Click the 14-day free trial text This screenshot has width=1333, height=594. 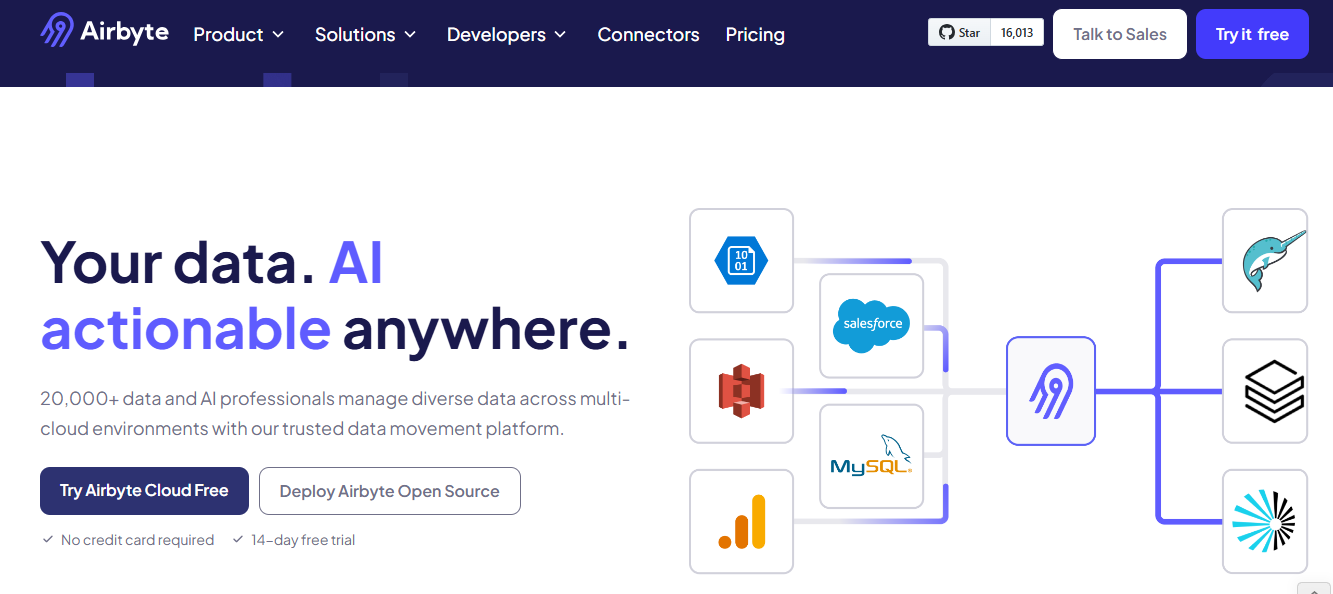click(x=303, y=540)
